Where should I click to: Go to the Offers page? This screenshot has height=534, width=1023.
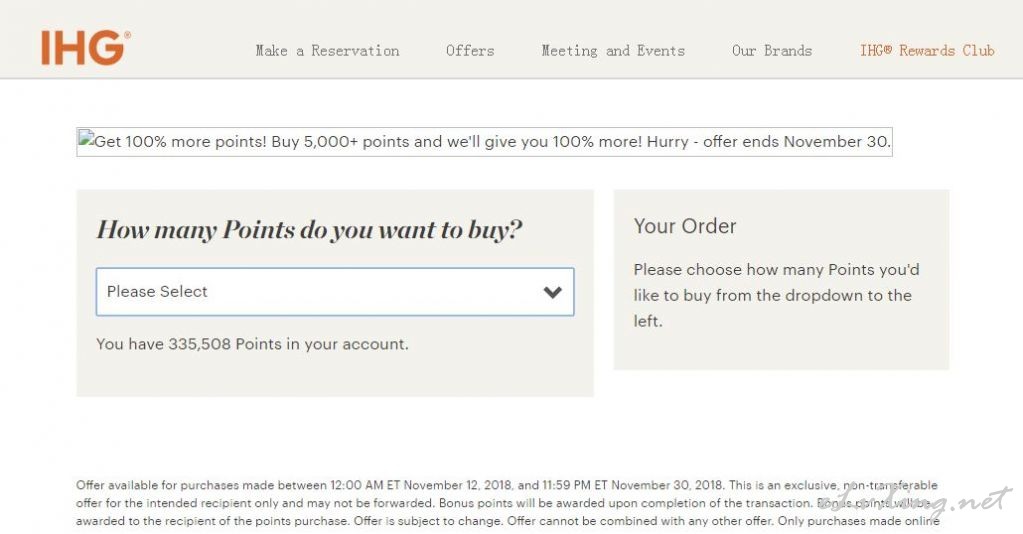pos(470,51)
